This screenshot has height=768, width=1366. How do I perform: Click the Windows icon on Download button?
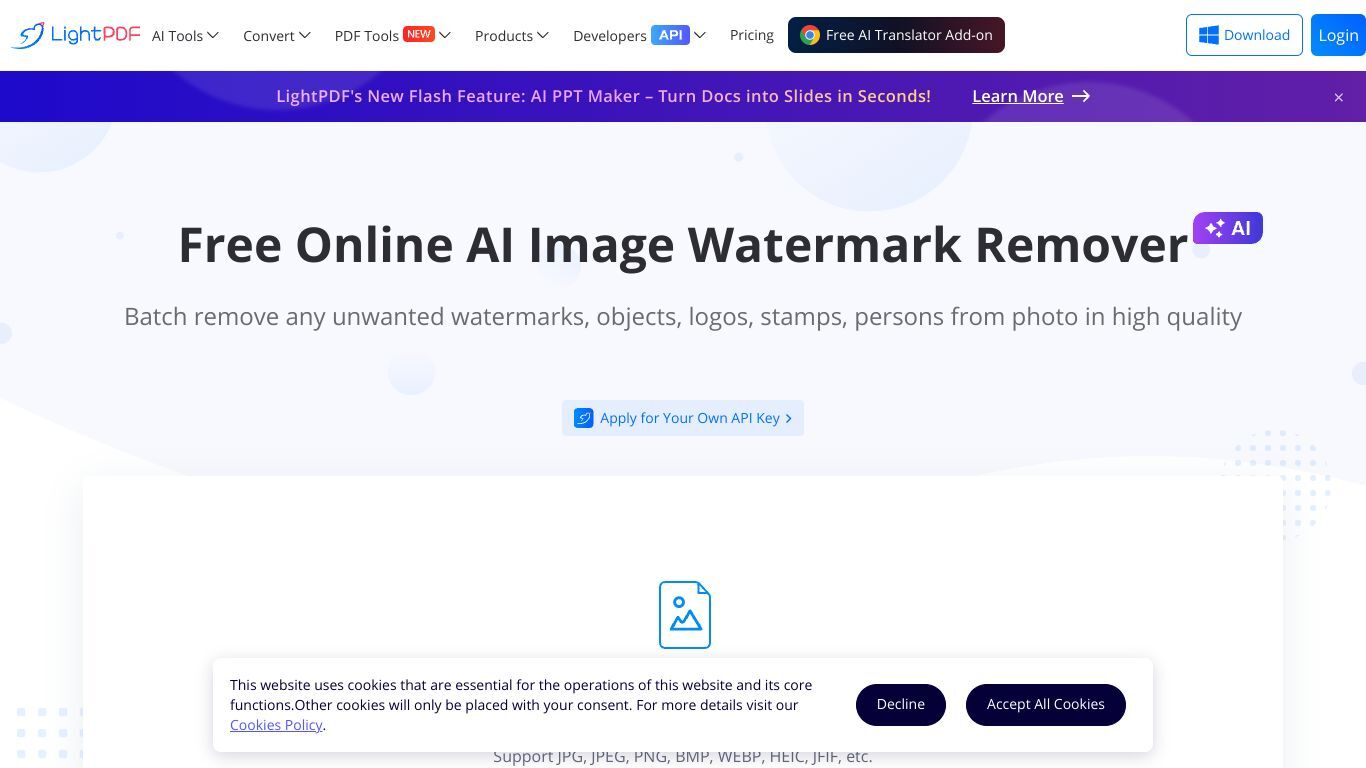tap(1209, 35)
